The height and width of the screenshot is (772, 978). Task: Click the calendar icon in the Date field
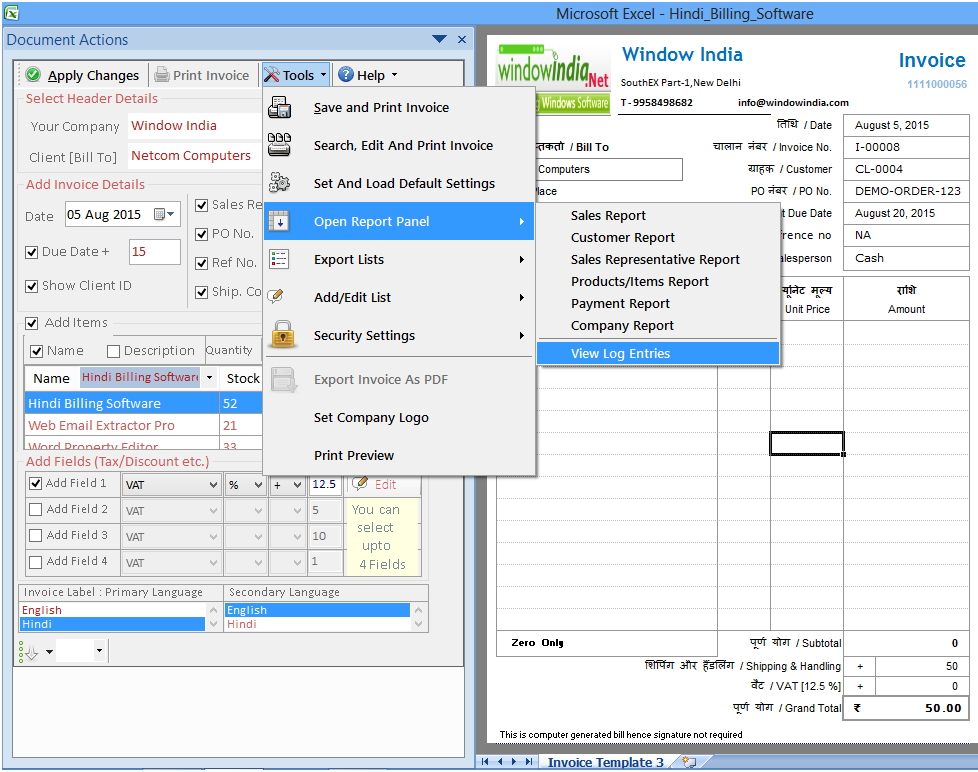[x=160, y=214]
